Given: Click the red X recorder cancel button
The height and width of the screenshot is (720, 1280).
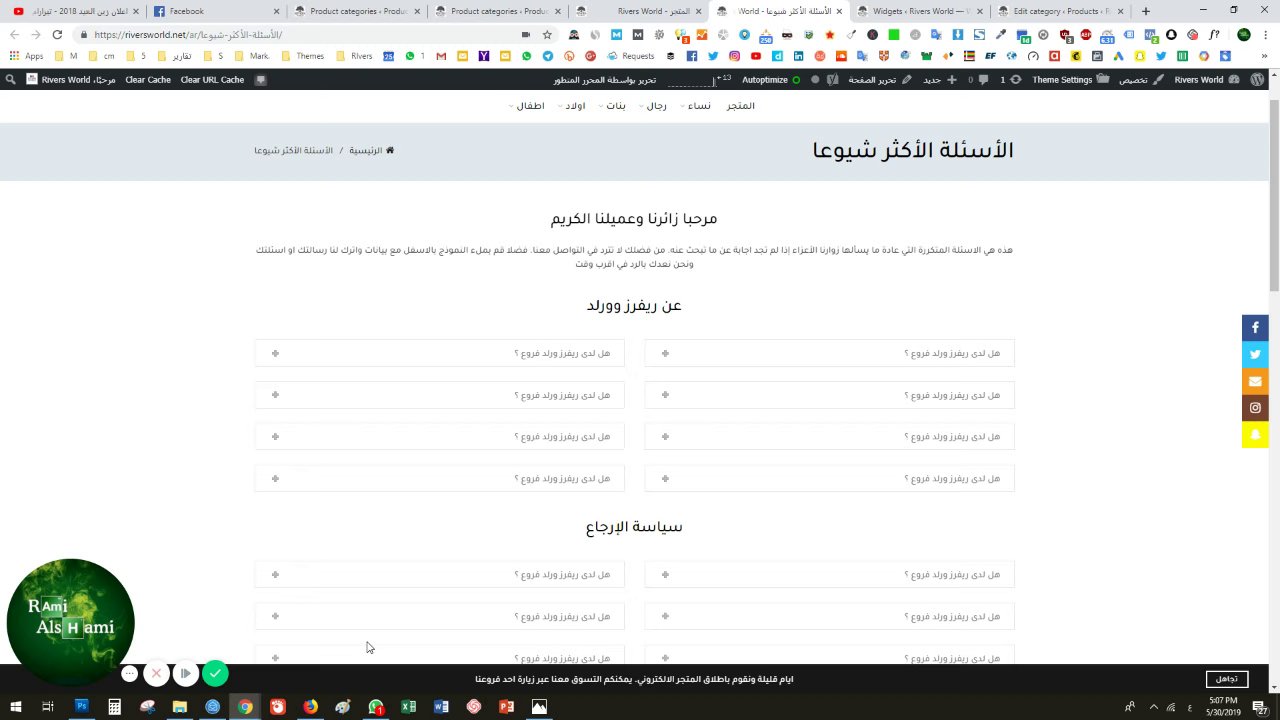Looking at the screenshot, I should coord(156,674).
